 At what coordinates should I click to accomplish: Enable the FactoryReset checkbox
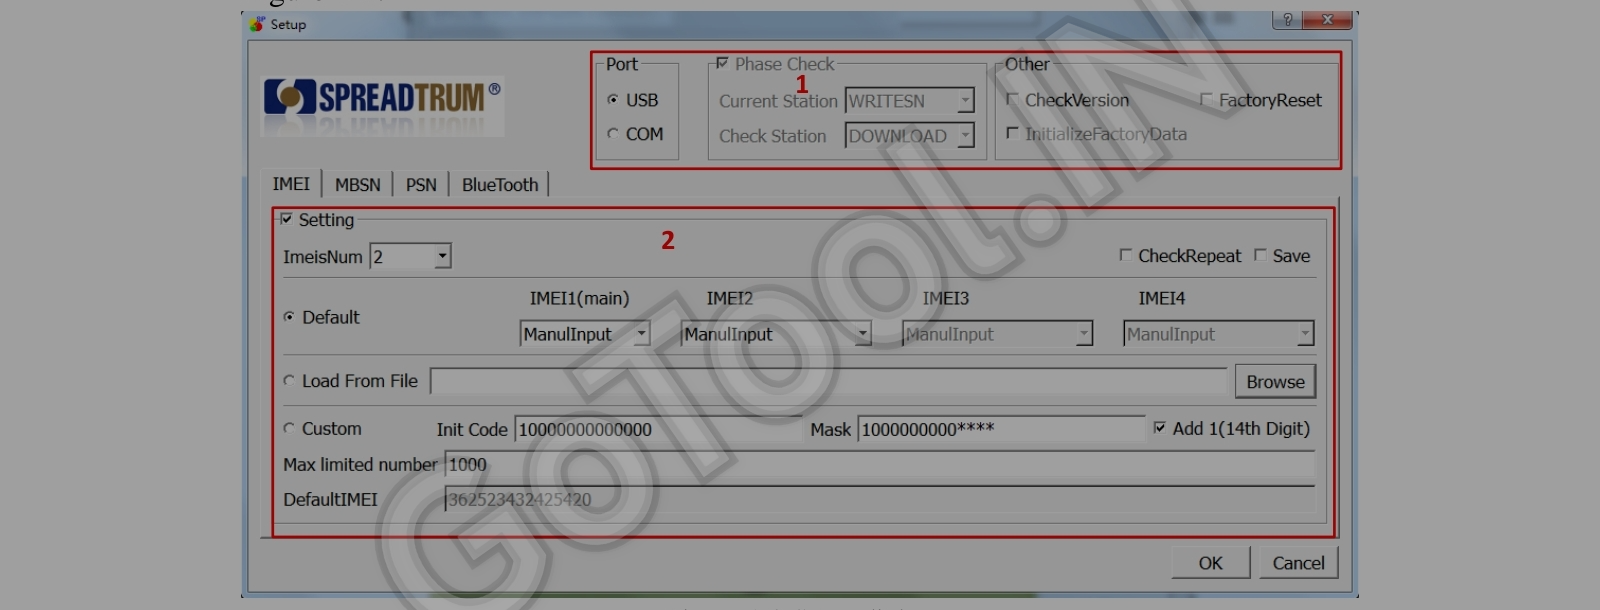pyautogui.click(x=1206, y=100)
